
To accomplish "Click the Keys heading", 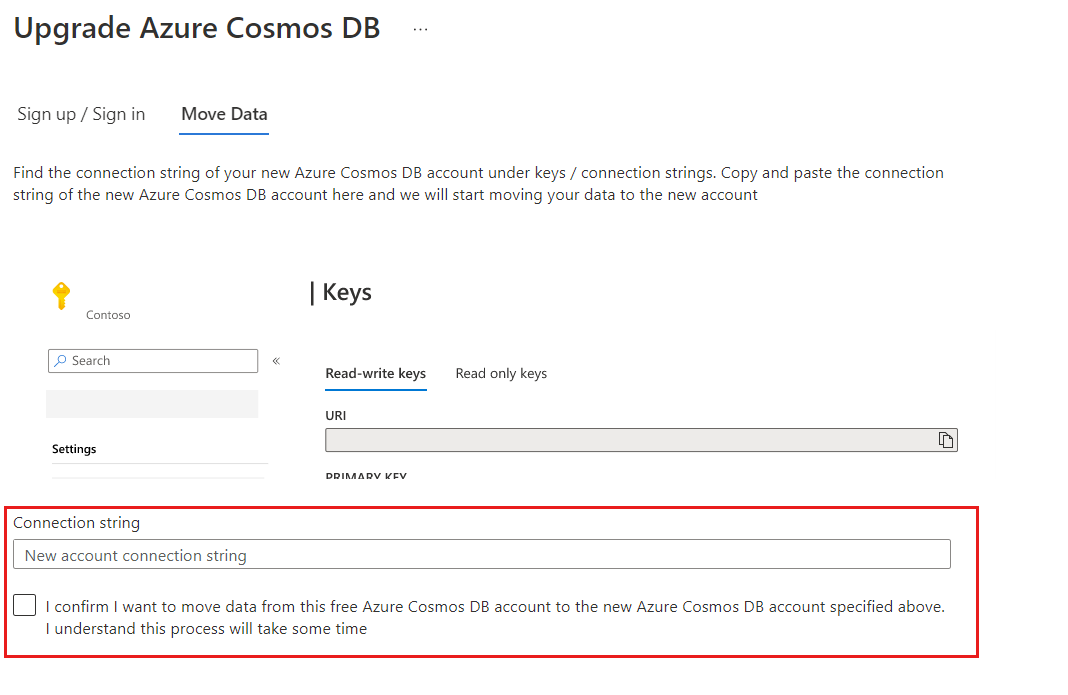I will [347, 292].
